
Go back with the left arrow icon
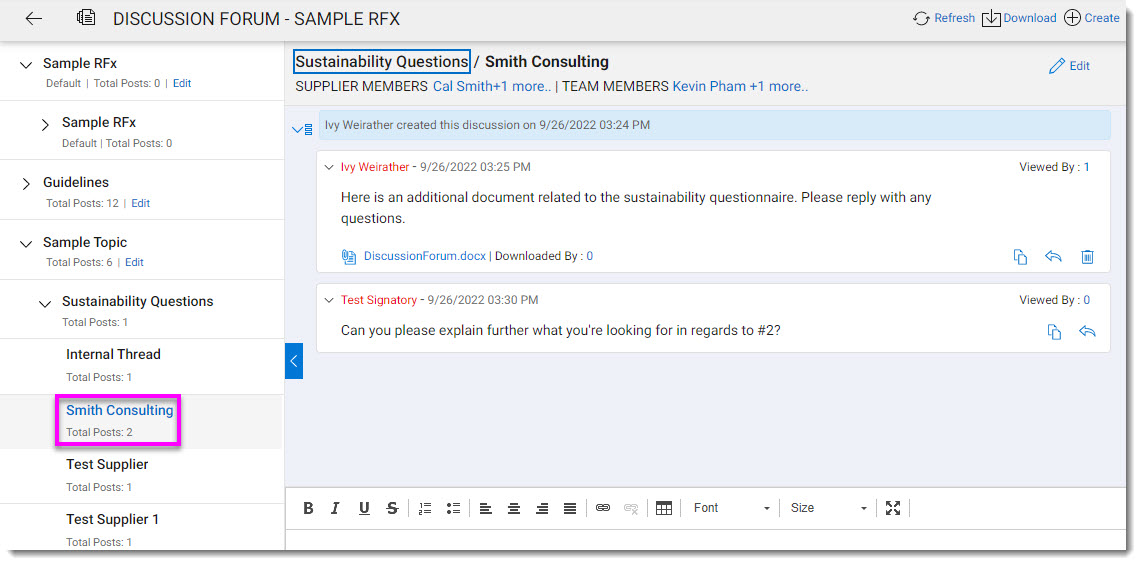[x=33, y=19]
